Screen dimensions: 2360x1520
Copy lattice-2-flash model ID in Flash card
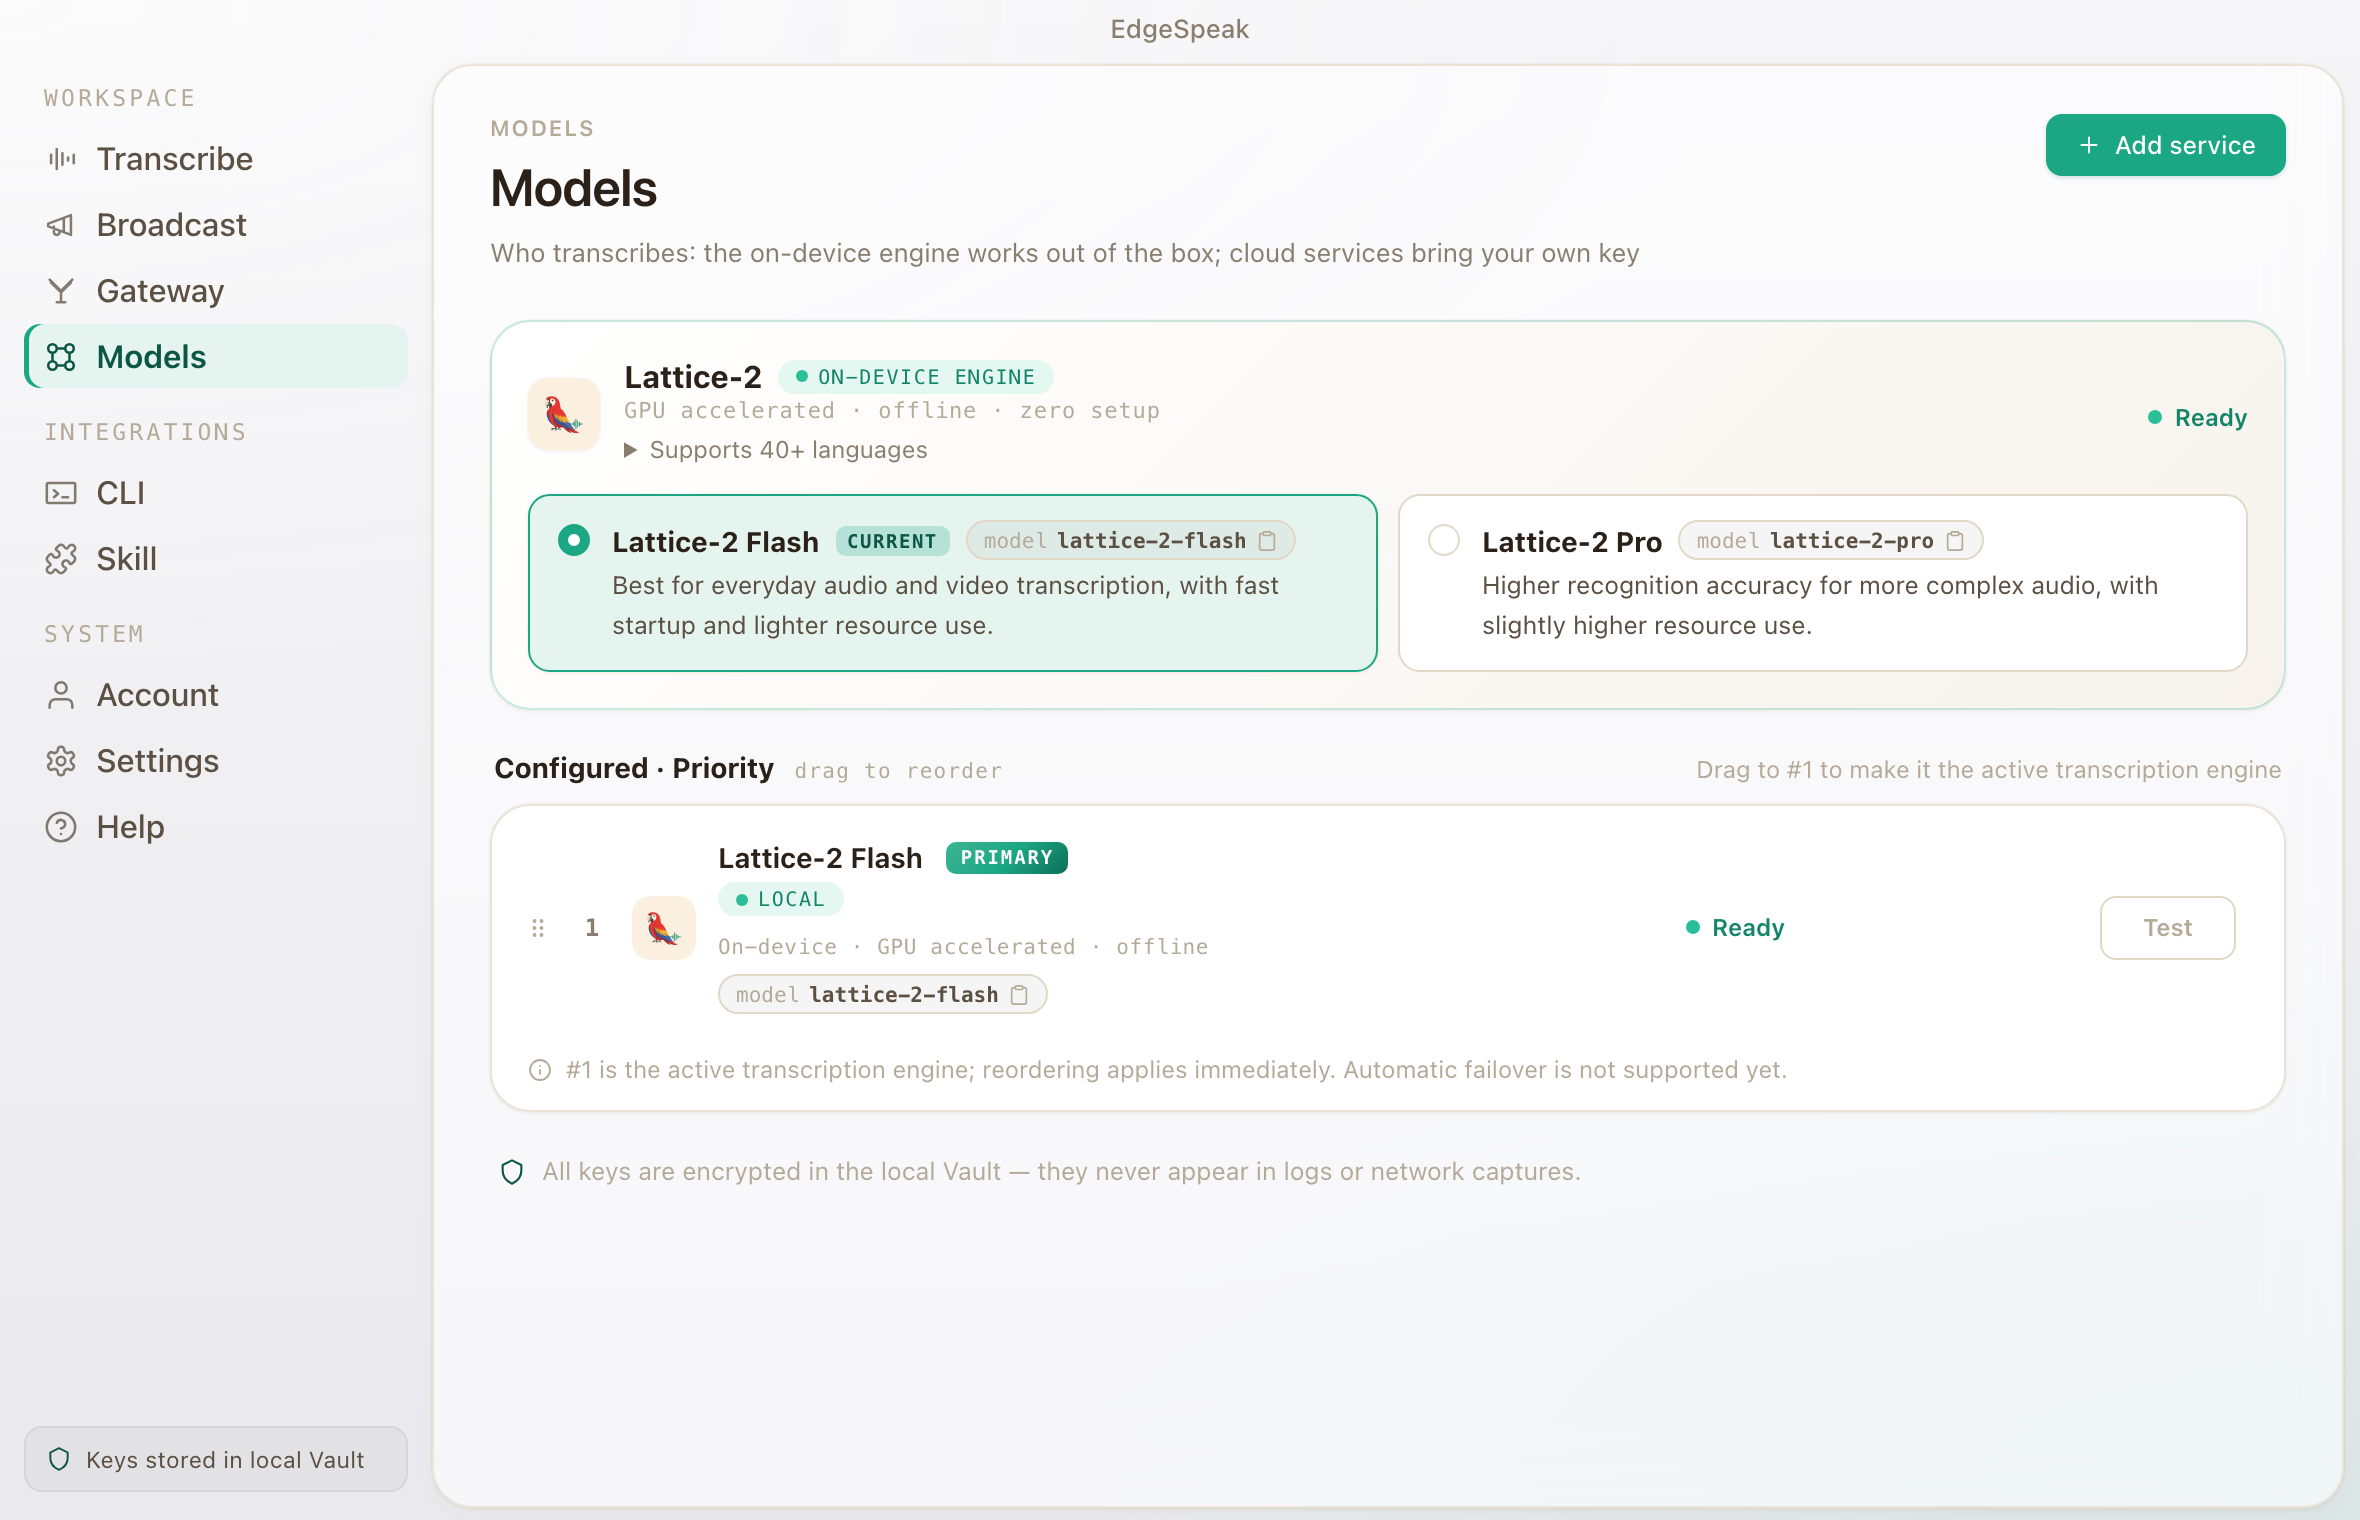pos(1267,541)
